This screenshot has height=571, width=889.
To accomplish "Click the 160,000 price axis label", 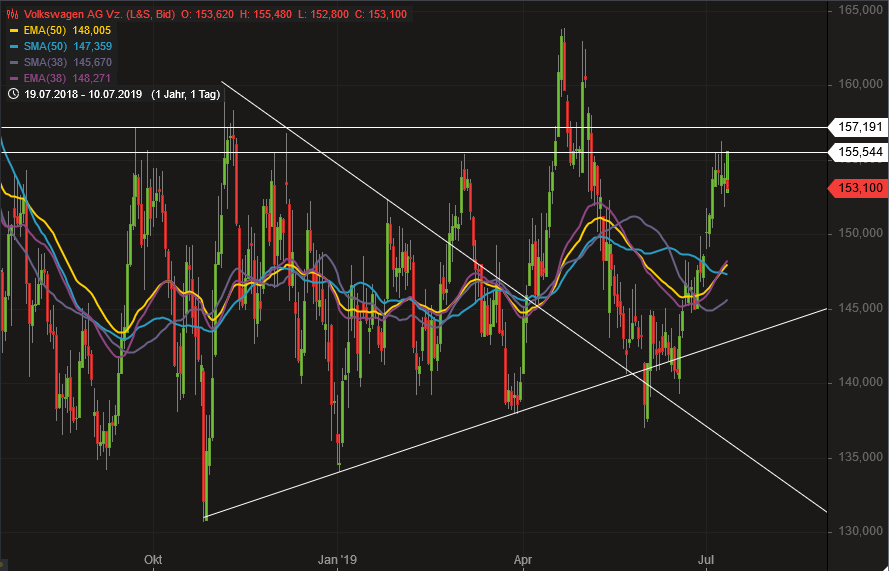I will pos(861,84).
